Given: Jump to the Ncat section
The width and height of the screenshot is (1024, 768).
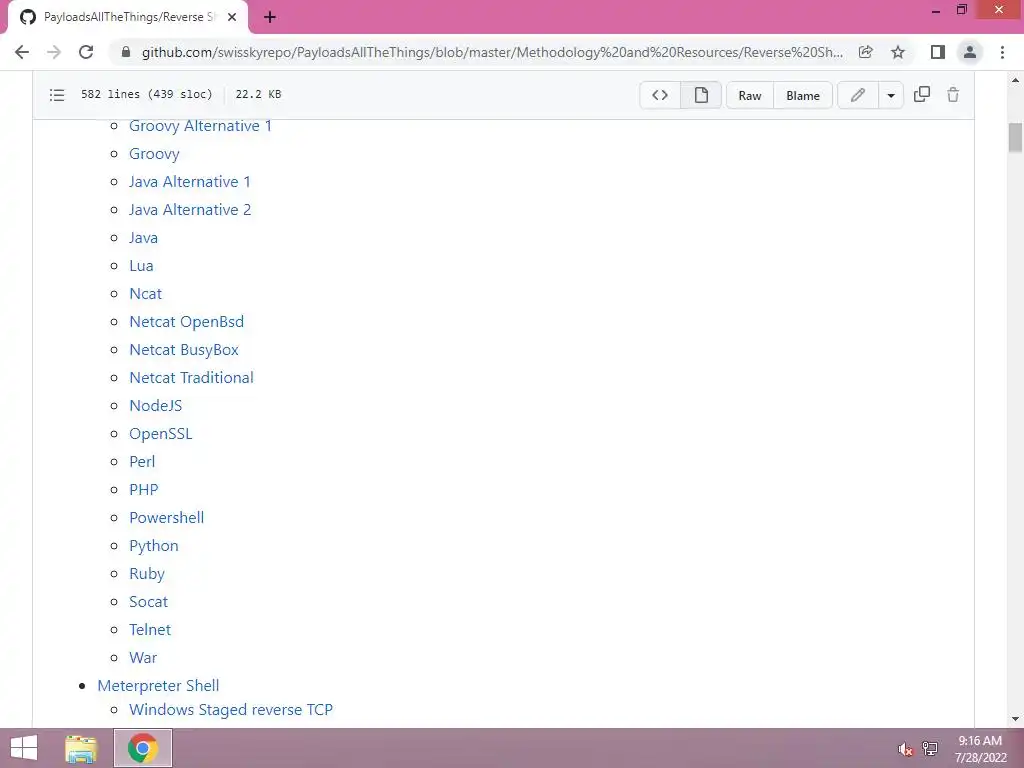Looking at the screenshot, I should click(145, 294).
